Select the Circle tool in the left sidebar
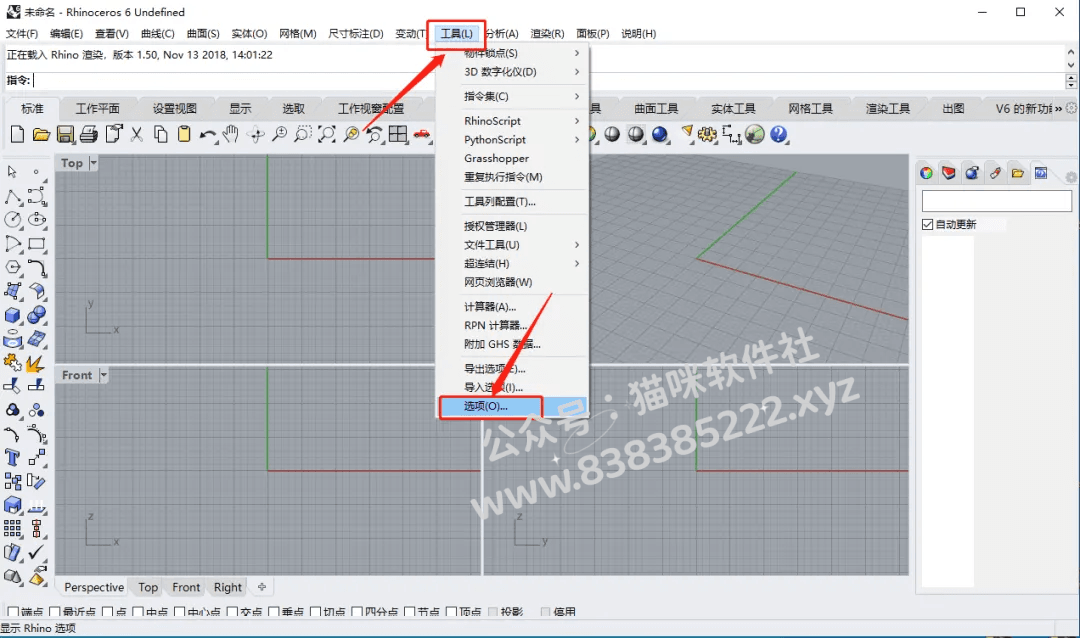 pos(12,220)
